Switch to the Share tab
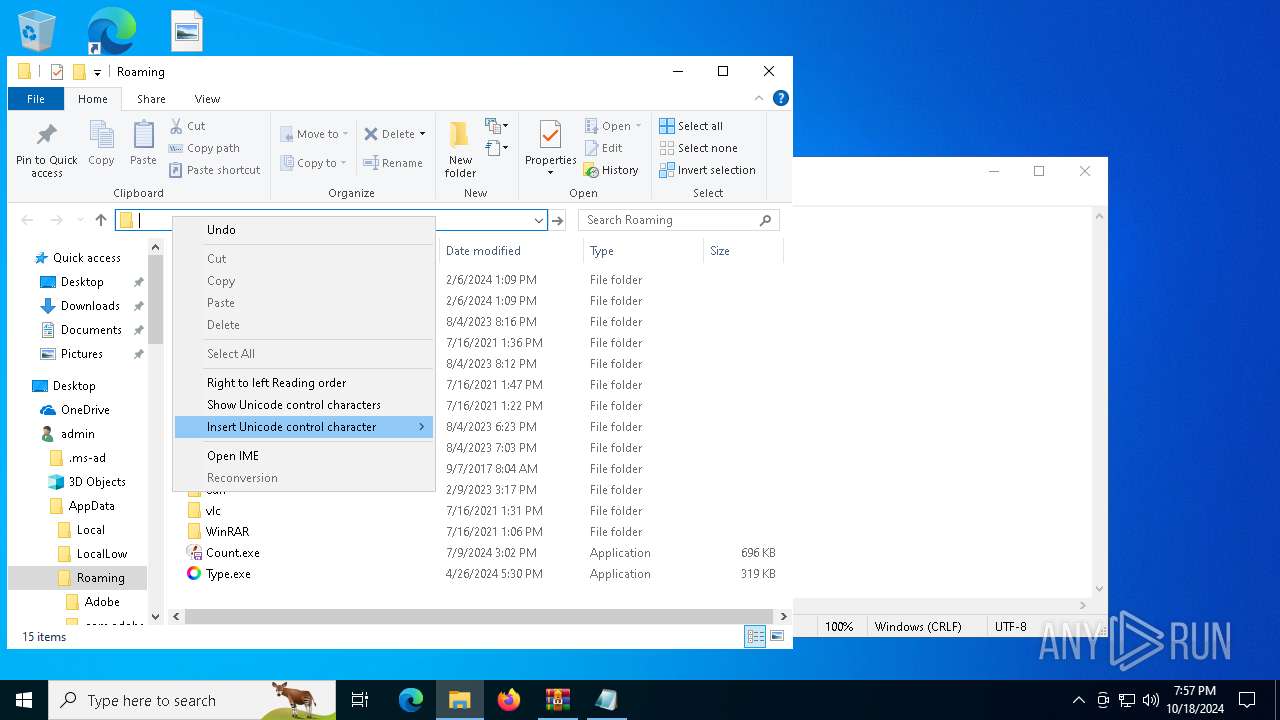Screen dimensions: 1280x720 click(x=152, y=99)
